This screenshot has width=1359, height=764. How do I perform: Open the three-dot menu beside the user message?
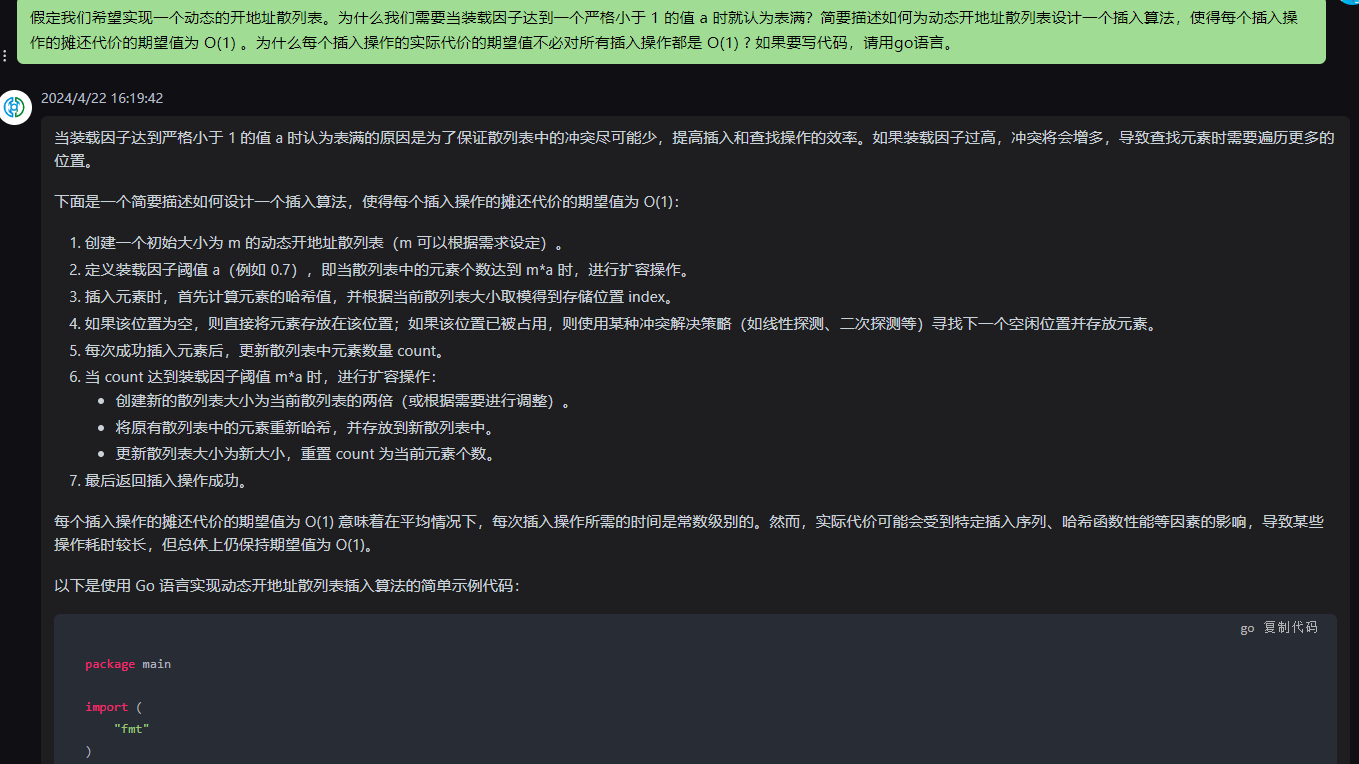(x=5, y=56)
